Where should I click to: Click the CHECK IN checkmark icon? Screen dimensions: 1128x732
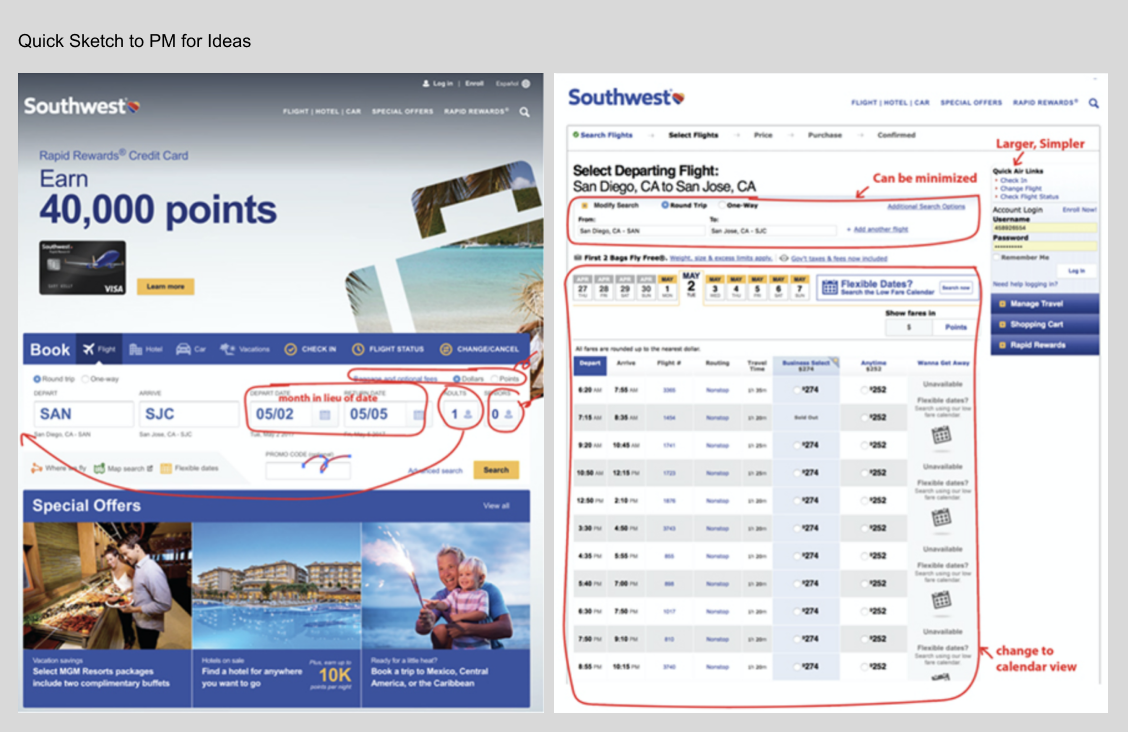pyautogui.click(x=290, y=349)
